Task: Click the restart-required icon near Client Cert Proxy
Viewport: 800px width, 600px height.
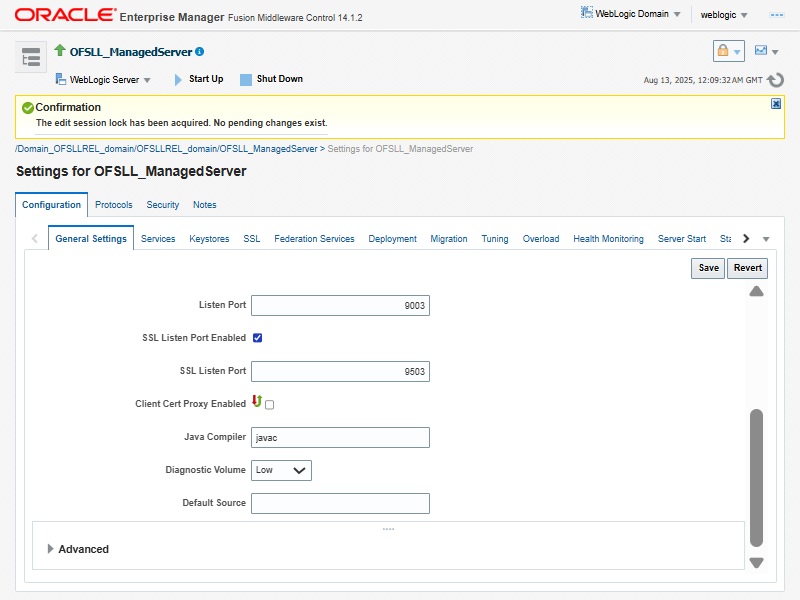Action: point(256,402)
